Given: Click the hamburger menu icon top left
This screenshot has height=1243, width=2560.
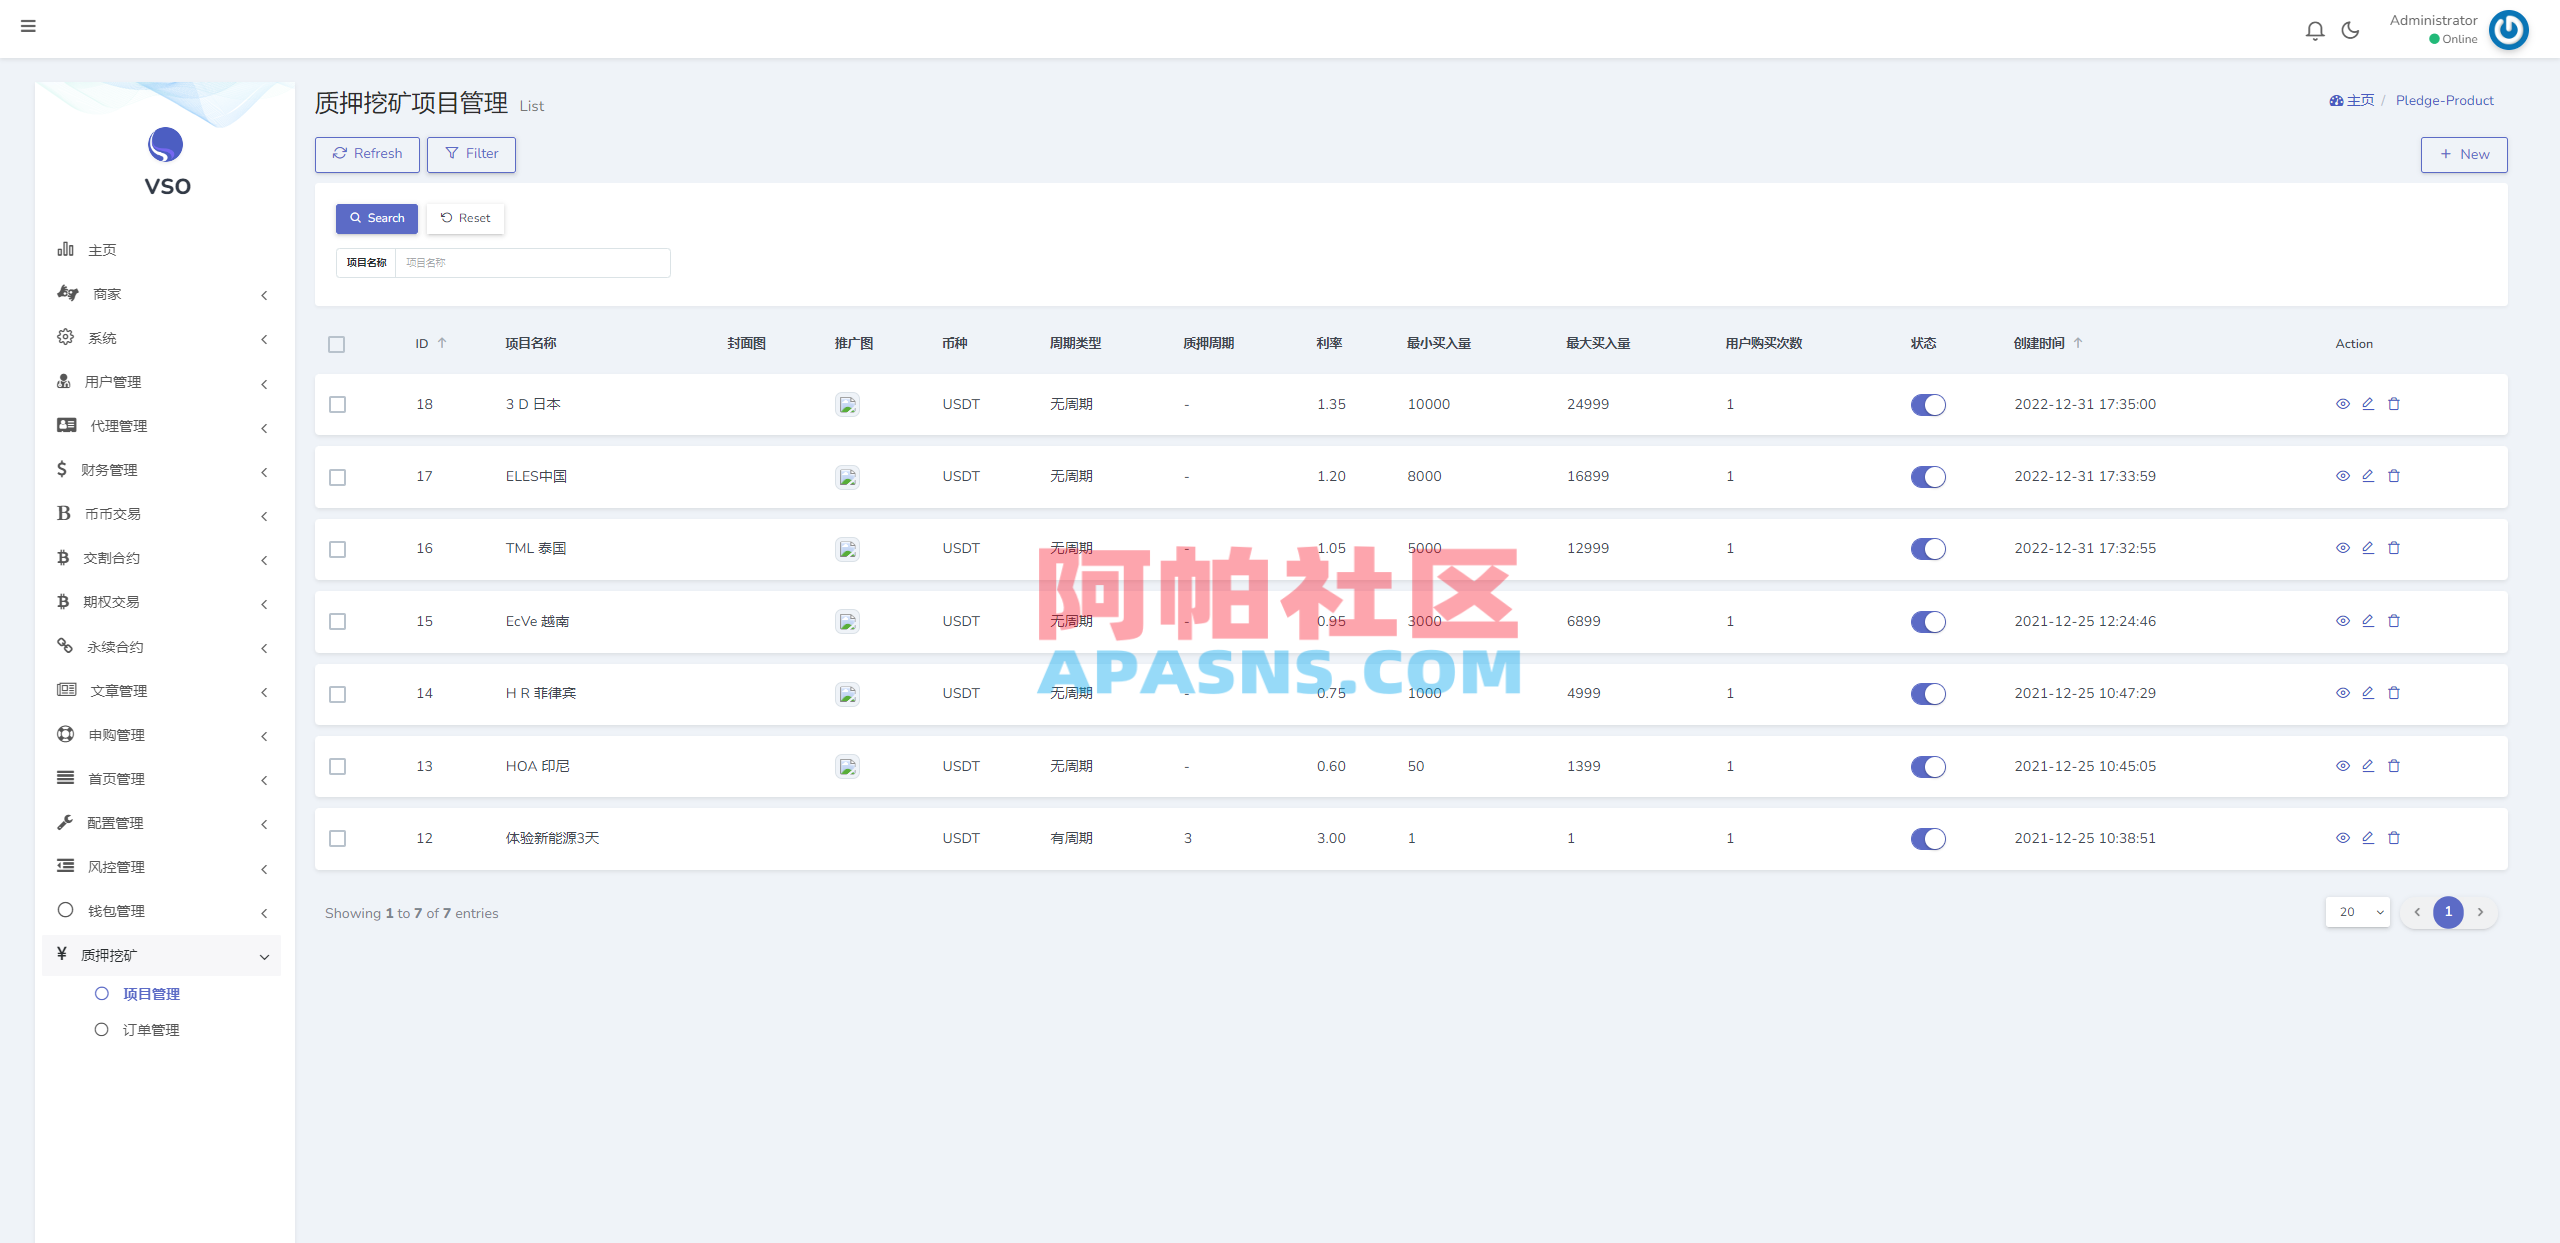Looking at the screenshot, I should [x=29, y=27].
